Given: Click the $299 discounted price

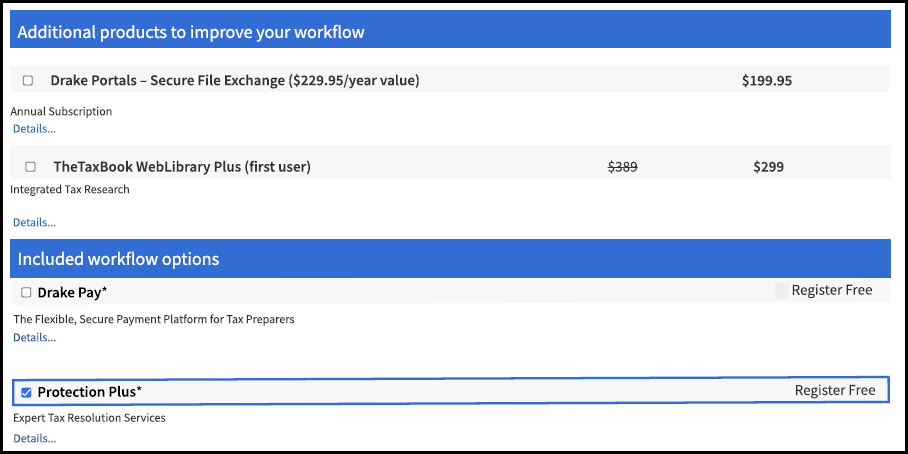Looking at the screenshot, I should tap(768, 167).
